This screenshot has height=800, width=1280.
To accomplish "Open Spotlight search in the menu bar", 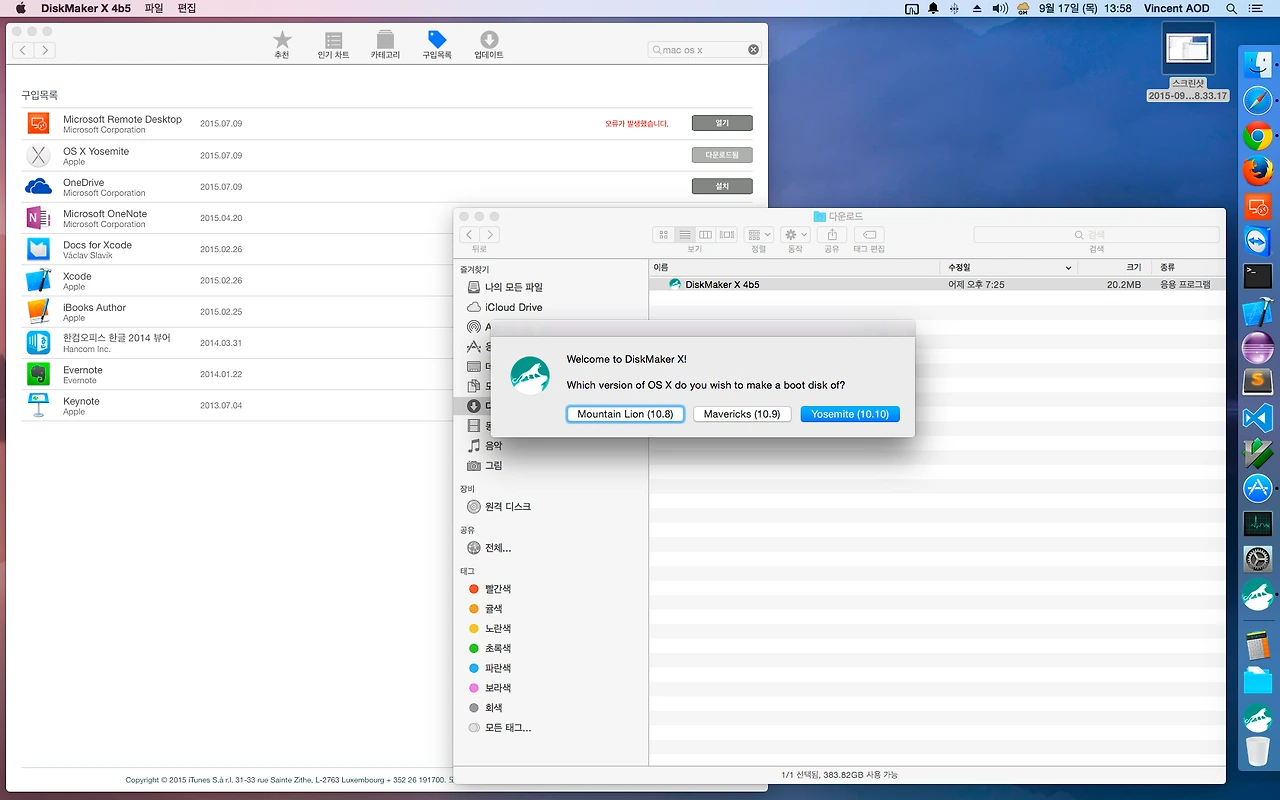I will click(1231, 8).
